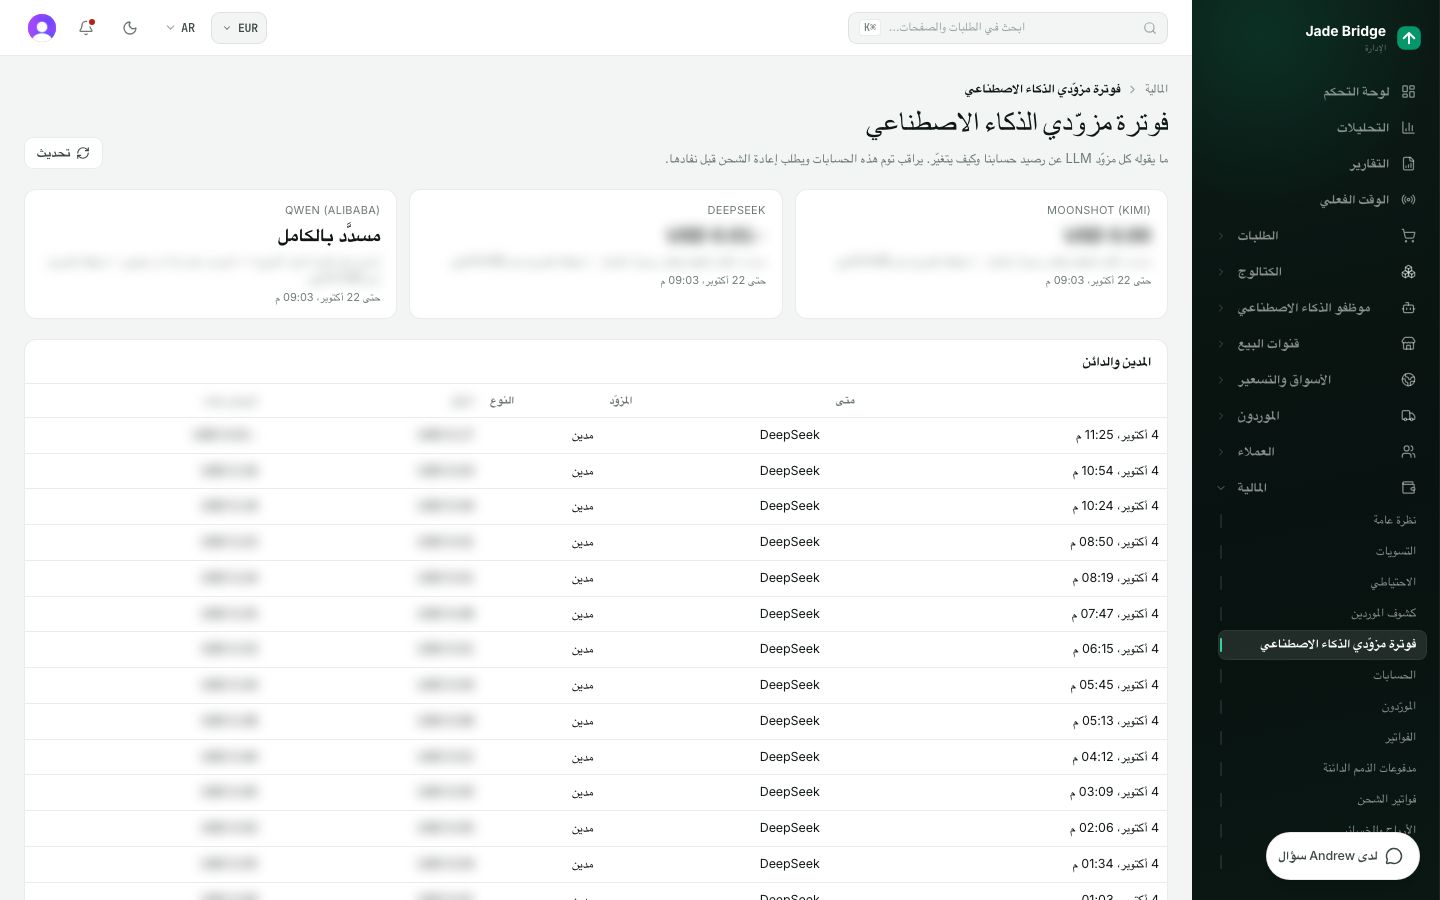Expand the الموردون menu chevron

click(1221, 416)
